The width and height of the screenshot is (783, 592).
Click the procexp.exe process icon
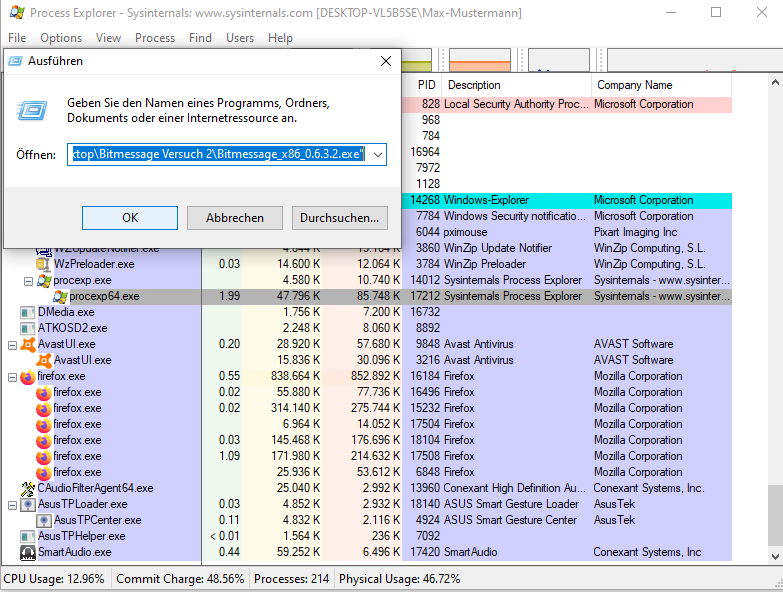[44, 281]
